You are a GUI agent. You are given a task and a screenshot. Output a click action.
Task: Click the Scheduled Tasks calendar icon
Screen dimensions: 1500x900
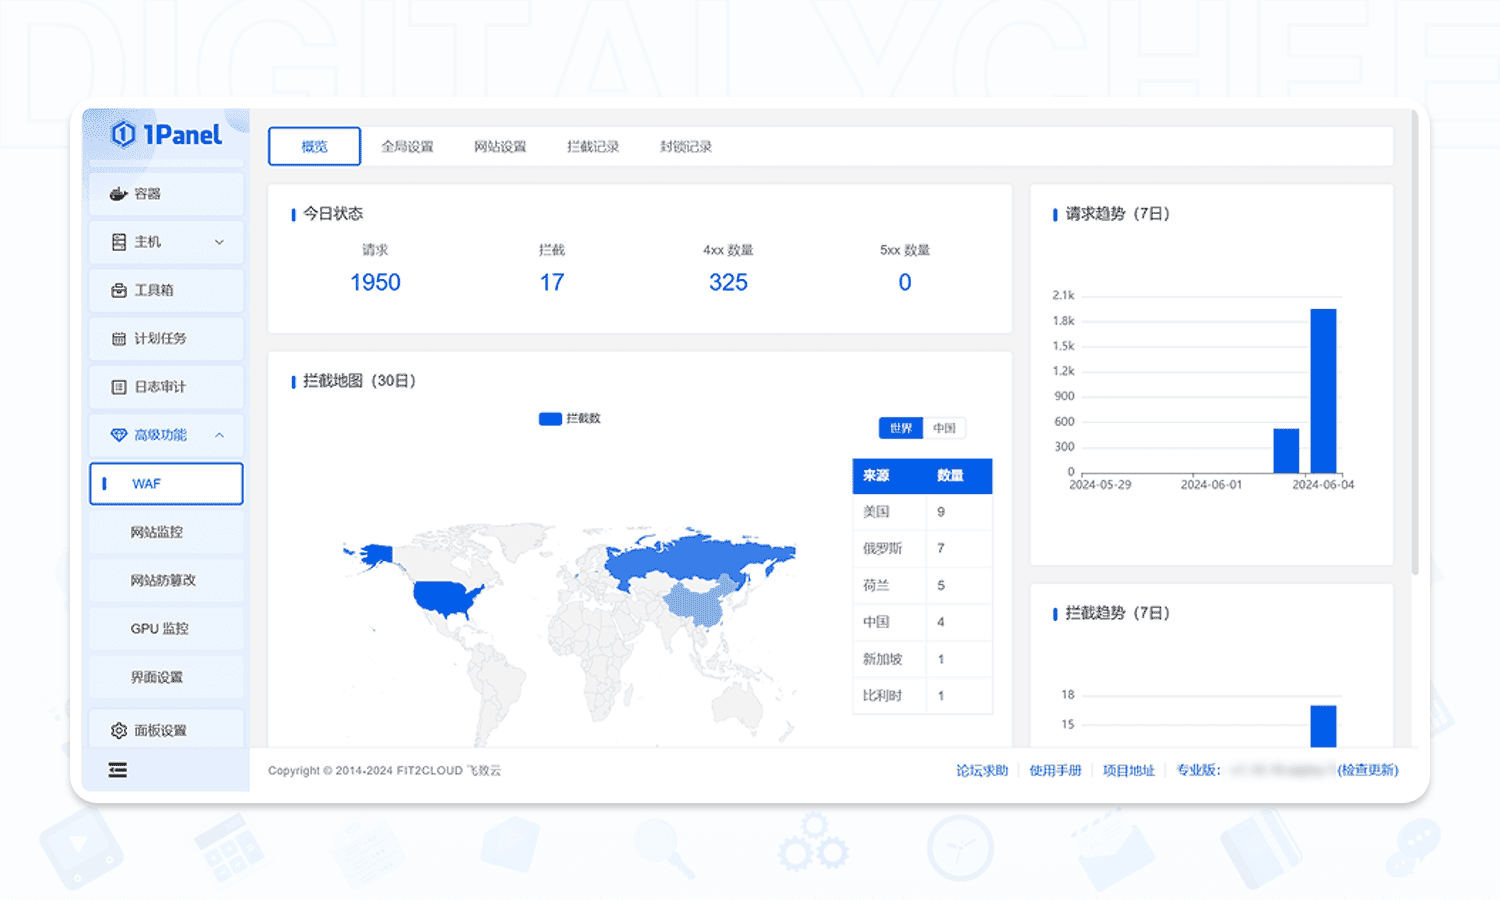[x=119, y=339]
